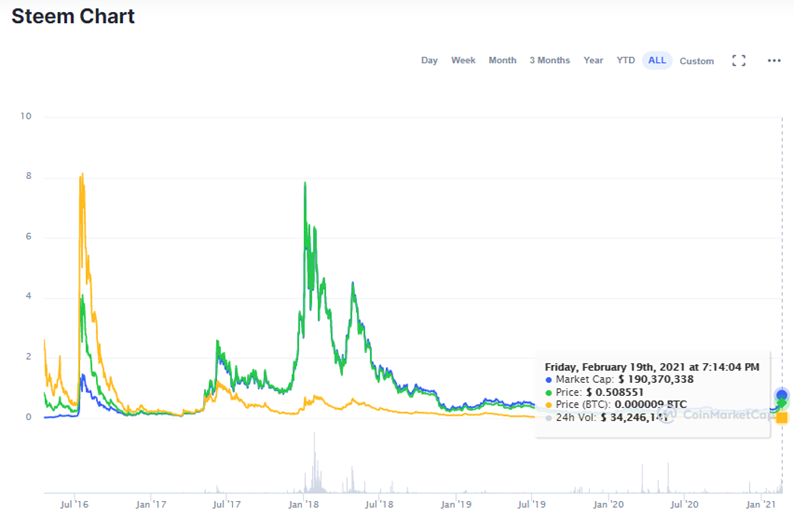Click the Market Cap value in tooltip
The image size is (794, 517).
[x=656, y=379]
